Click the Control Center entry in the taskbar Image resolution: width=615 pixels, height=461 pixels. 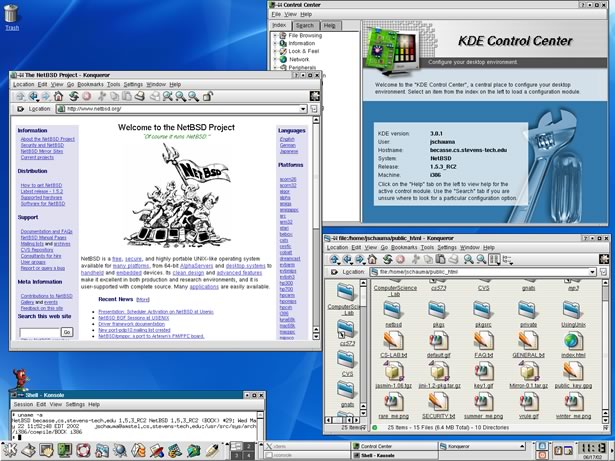(x=376, y=447)
